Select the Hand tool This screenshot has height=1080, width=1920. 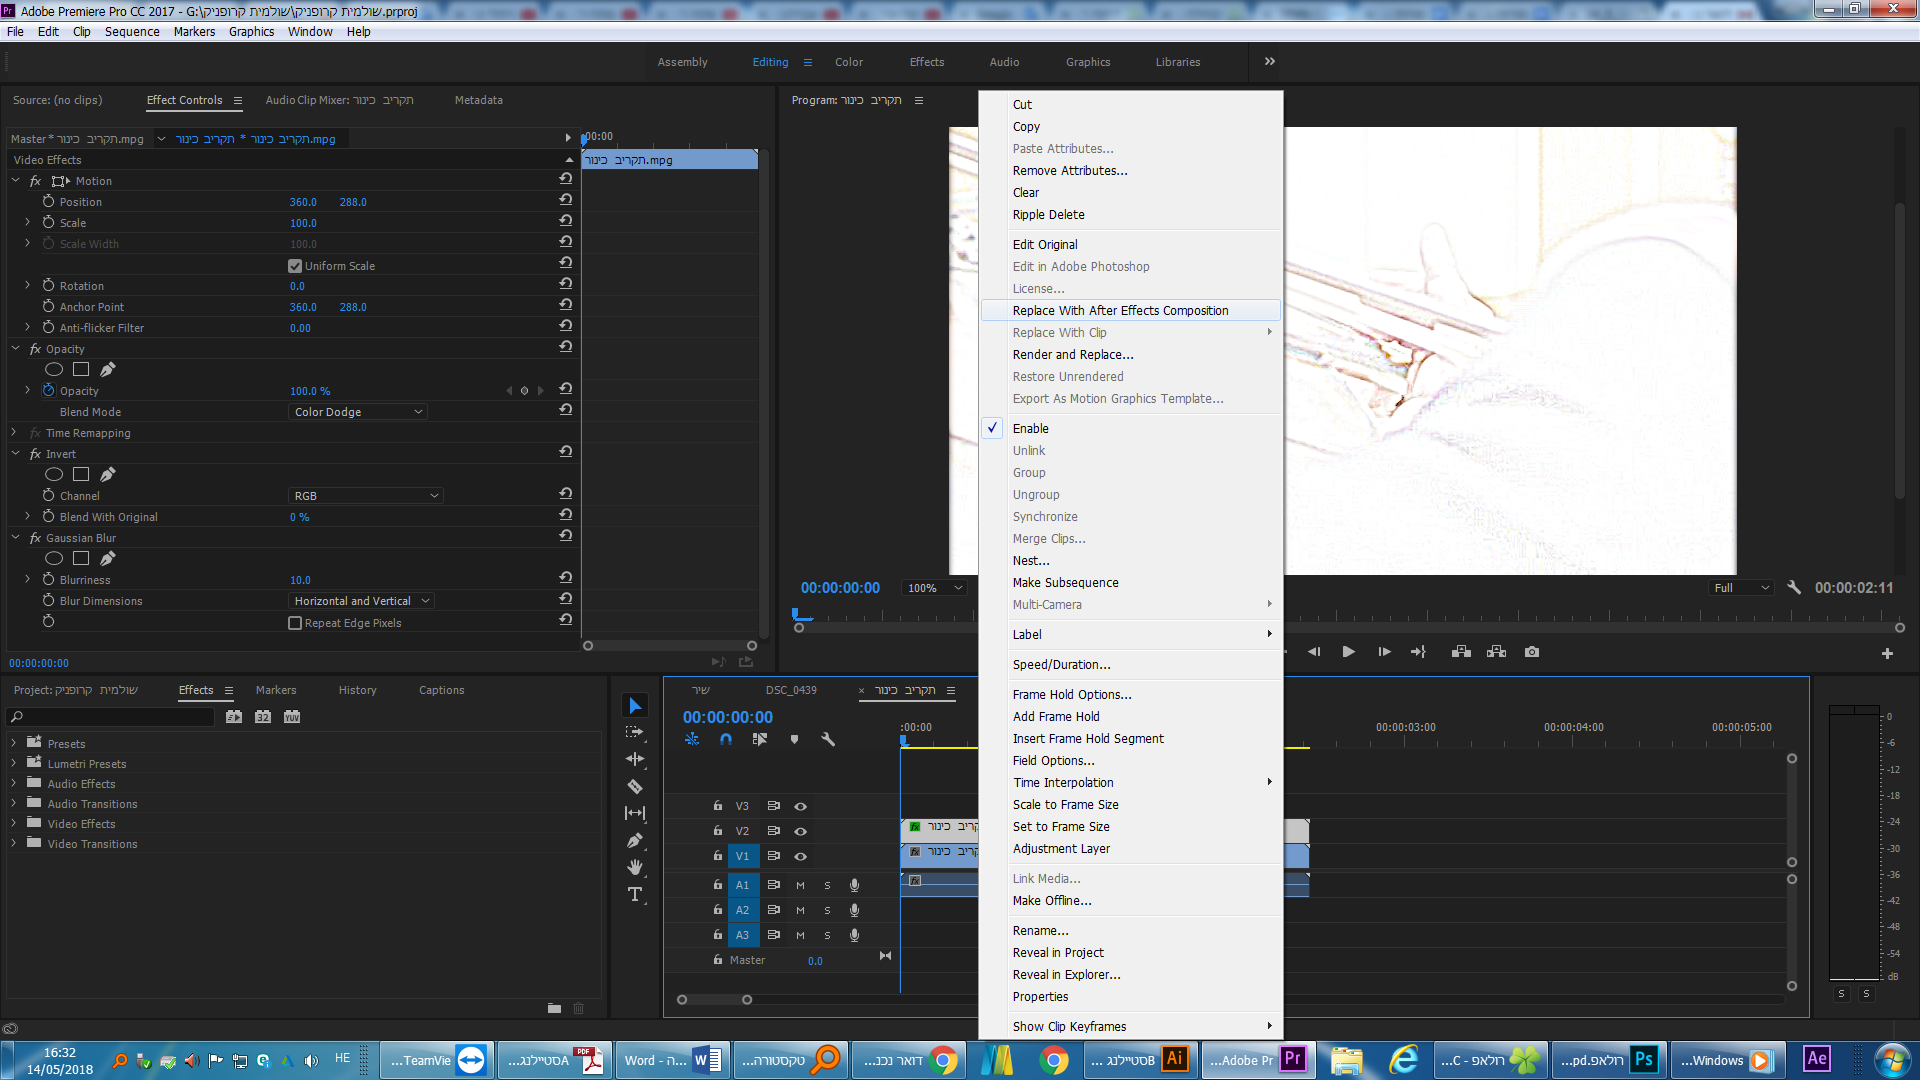pos(635,867)
